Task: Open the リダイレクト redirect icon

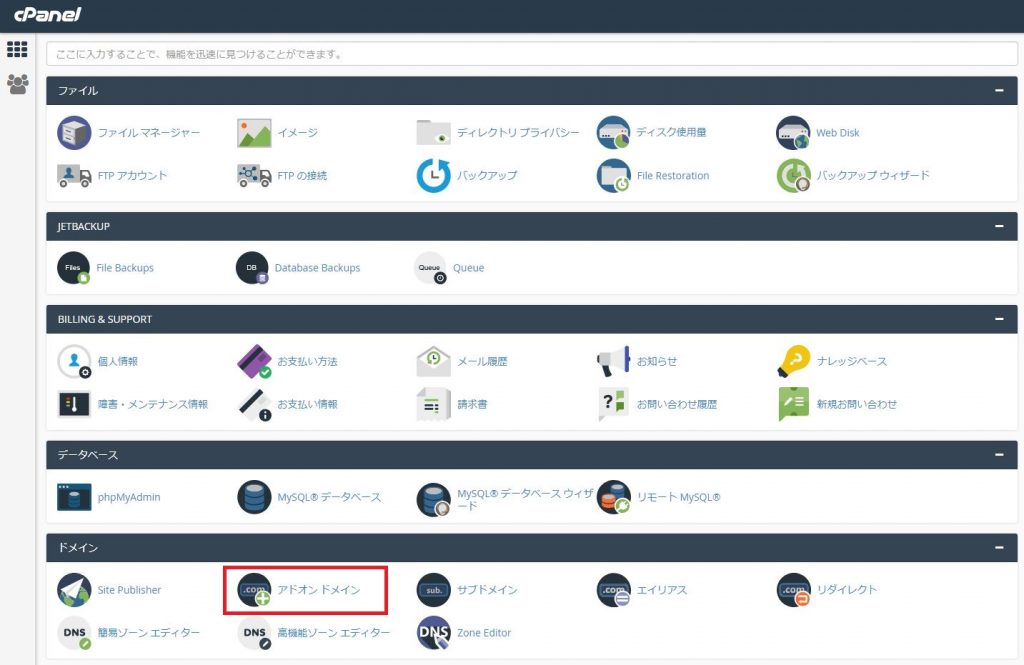Action: tap(793, 590)
